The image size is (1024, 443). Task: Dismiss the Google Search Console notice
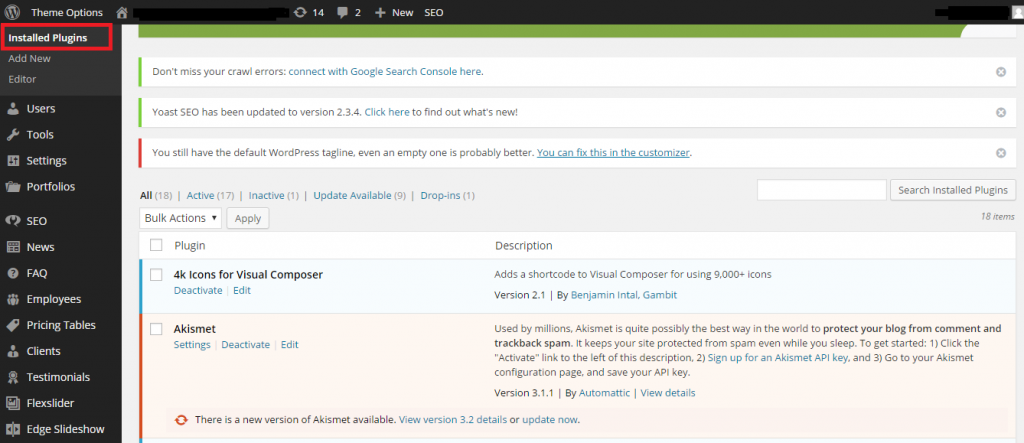pyautogui.click(x=1000, y=72)
